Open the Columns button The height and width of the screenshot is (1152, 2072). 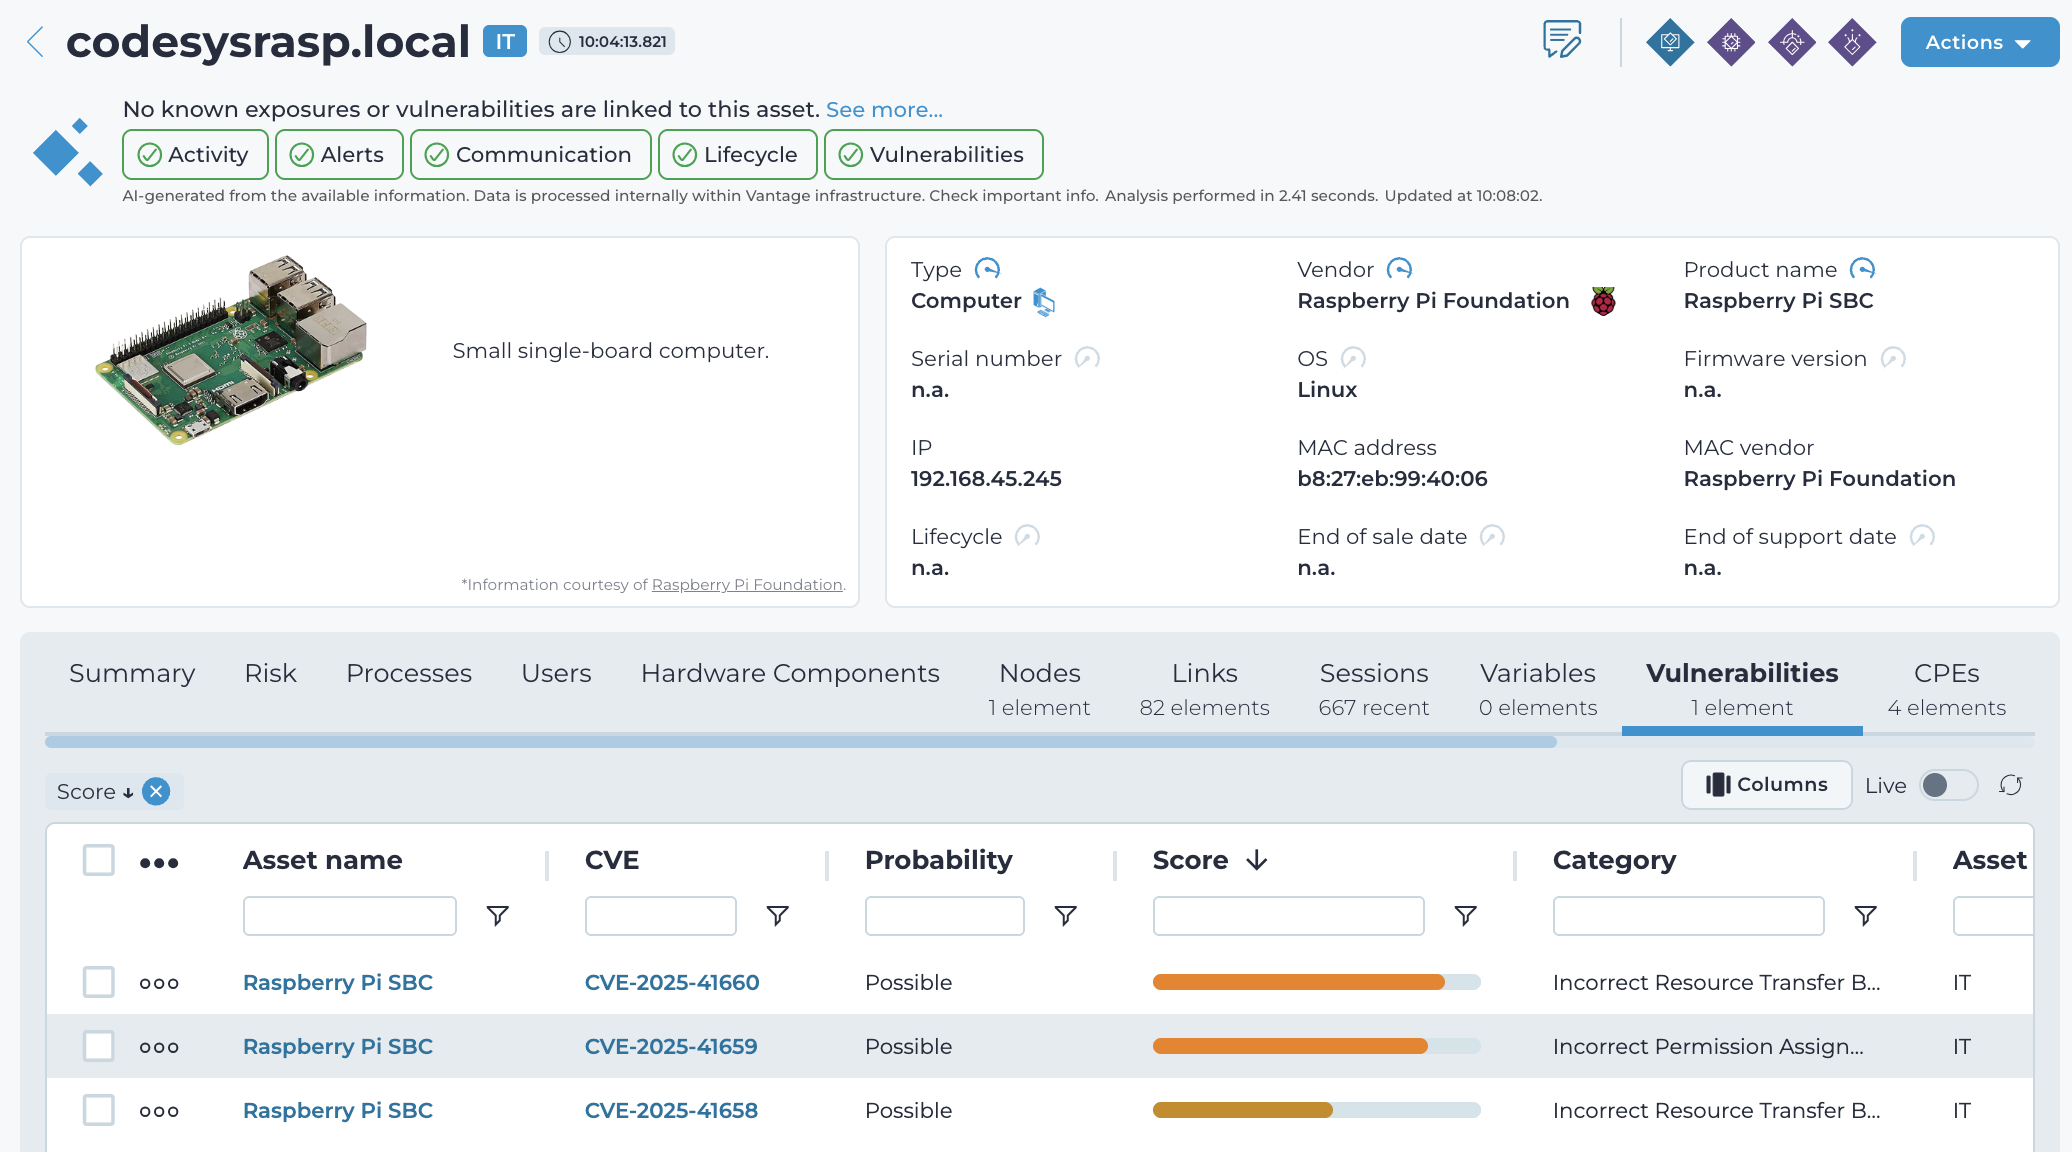(1766, 785)
